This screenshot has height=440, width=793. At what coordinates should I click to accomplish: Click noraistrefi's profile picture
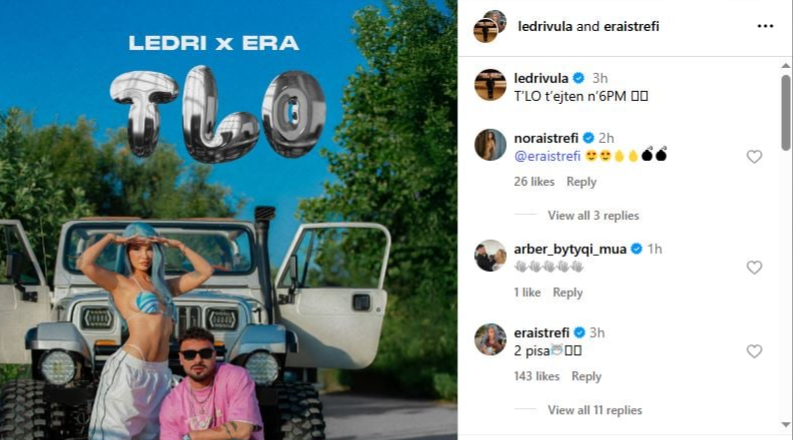(490, 145)
